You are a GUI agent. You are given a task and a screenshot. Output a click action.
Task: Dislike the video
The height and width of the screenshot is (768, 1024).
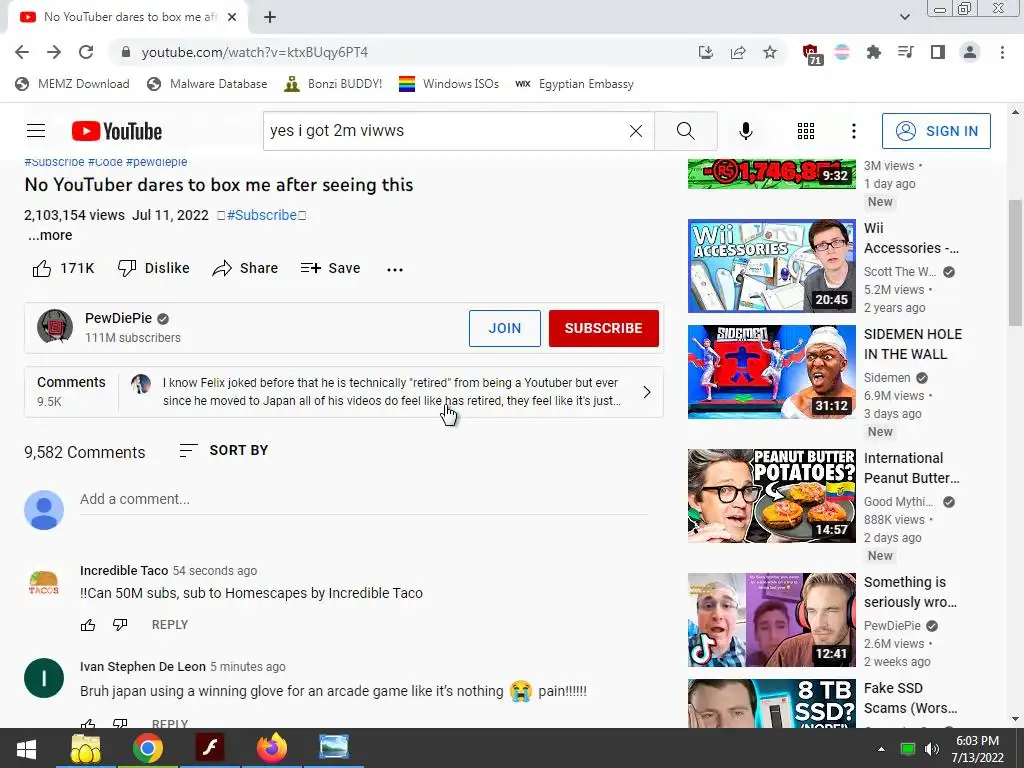pos(154,268)
